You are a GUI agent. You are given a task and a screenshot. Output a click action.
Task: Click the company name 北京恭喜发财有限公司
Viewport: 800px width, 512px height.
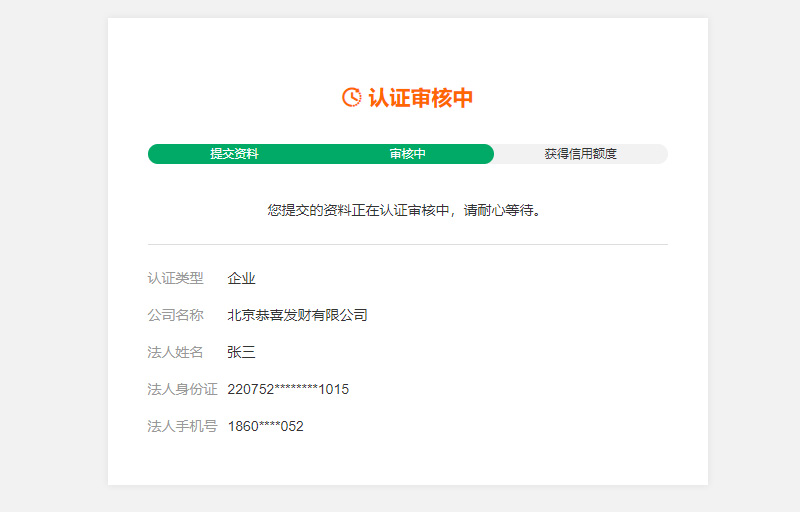pyautogui.click(x=297, y=315)
